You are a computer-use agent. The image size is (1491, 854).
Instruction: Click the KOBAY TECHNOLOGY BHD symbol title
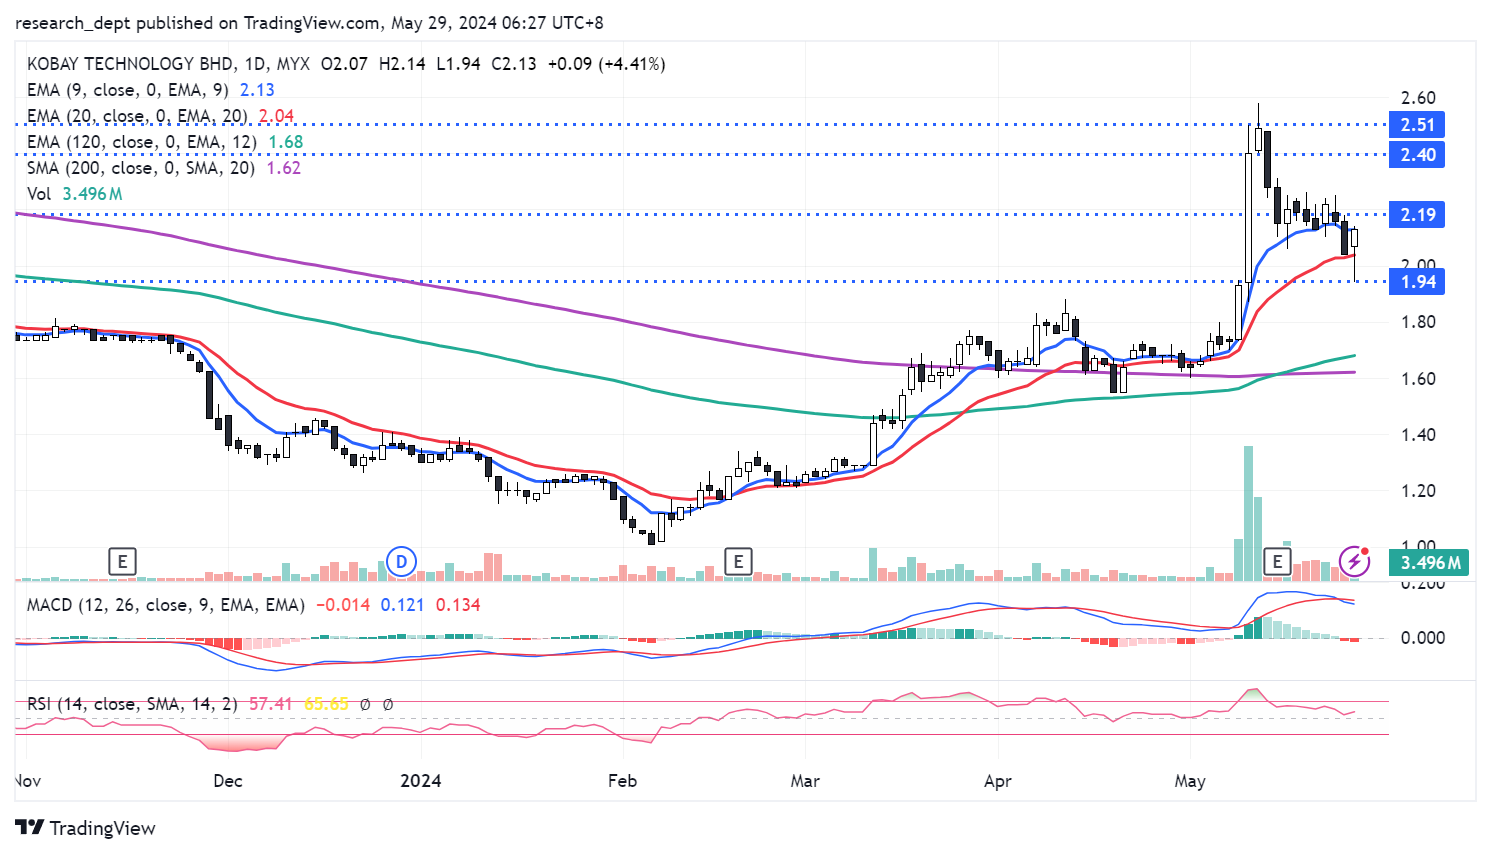tap(130, 64)
